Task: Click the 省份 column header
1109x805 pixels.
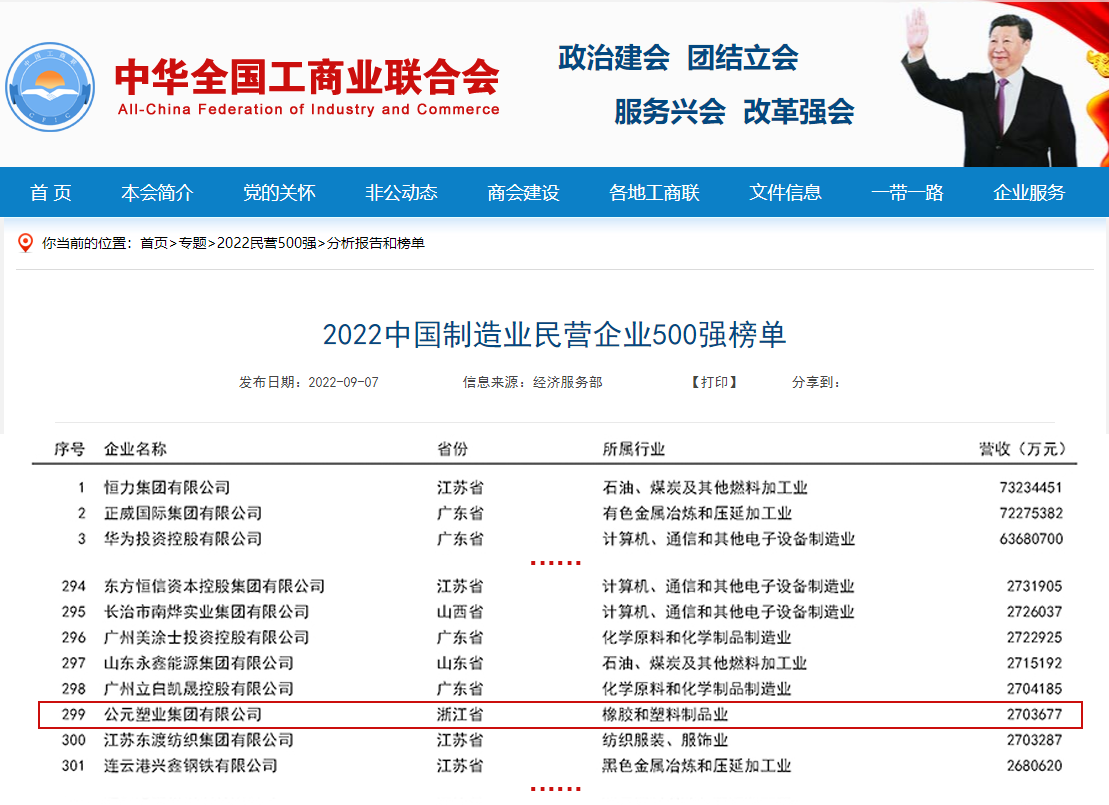Action: (x=453, y=449)
